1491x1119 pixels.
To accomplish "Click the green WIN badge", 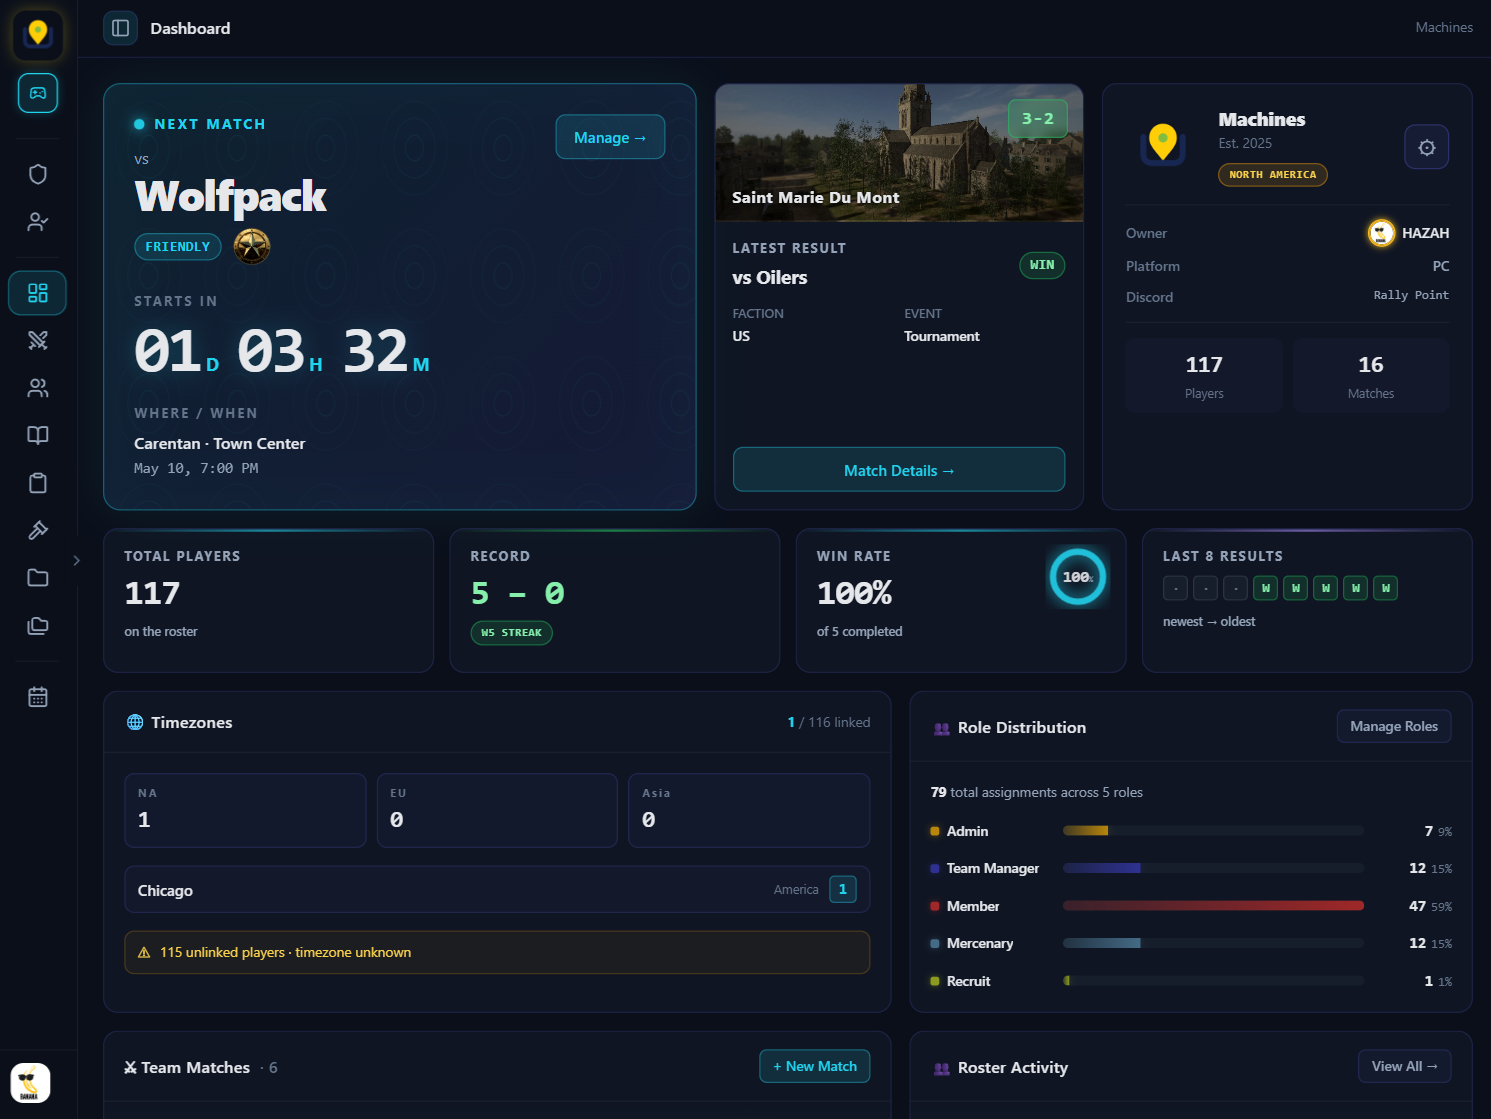I will pyautogui.click(x=1042, y=265).
